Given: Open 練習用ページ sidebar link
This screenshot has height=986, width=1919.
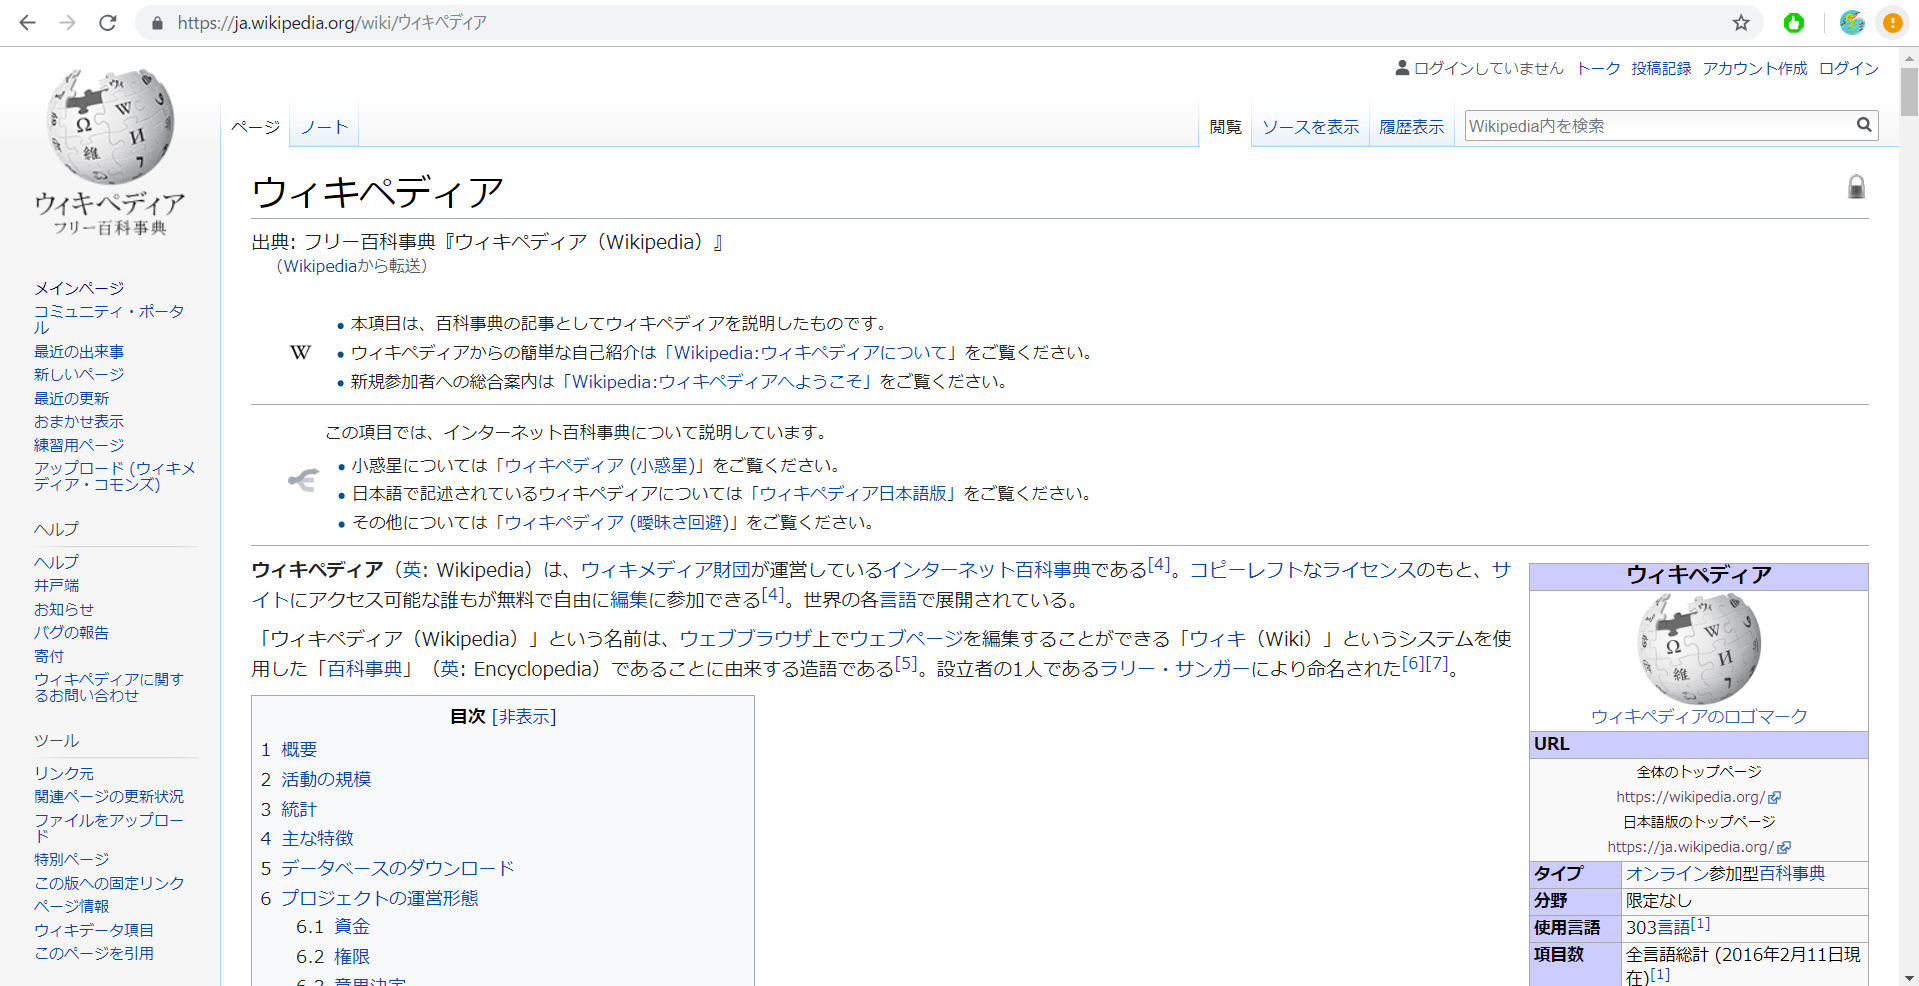Looking at the screenshot, I should coord(79,445).
